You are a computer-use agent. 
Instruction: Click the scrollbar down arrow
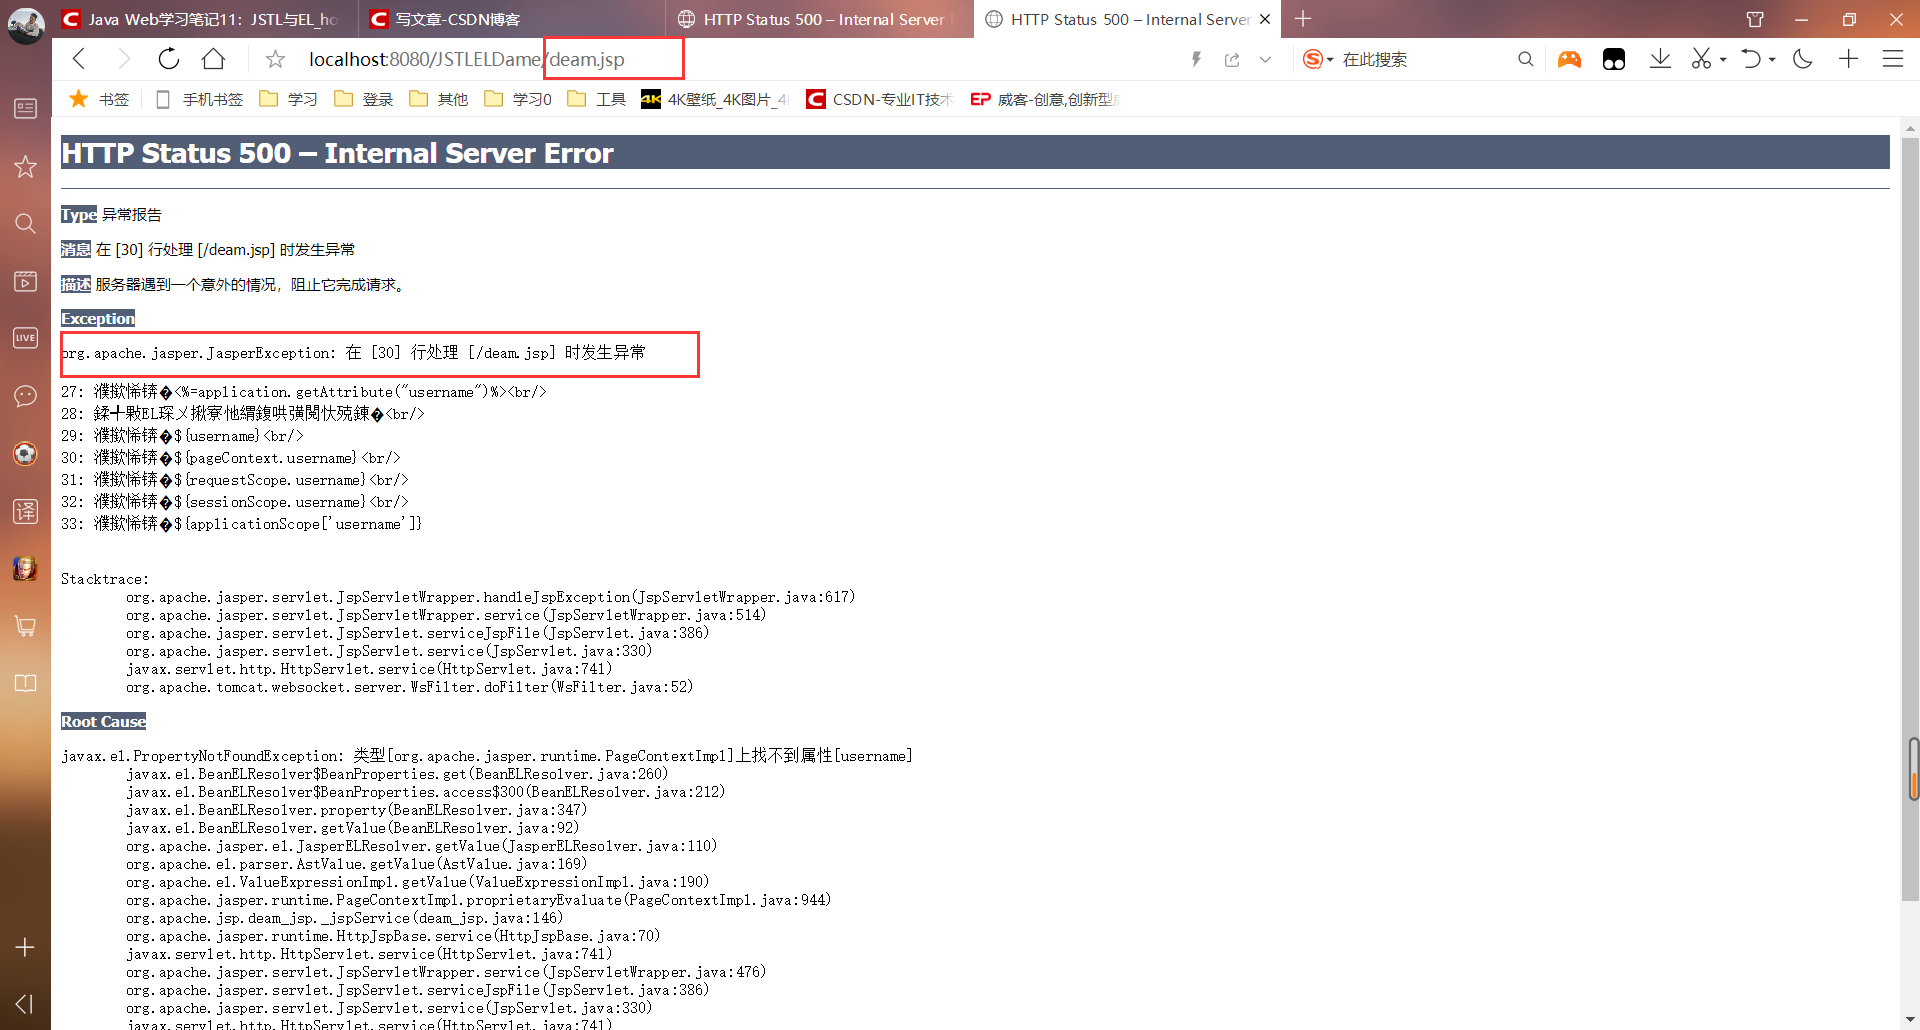coord(1910,1020)
